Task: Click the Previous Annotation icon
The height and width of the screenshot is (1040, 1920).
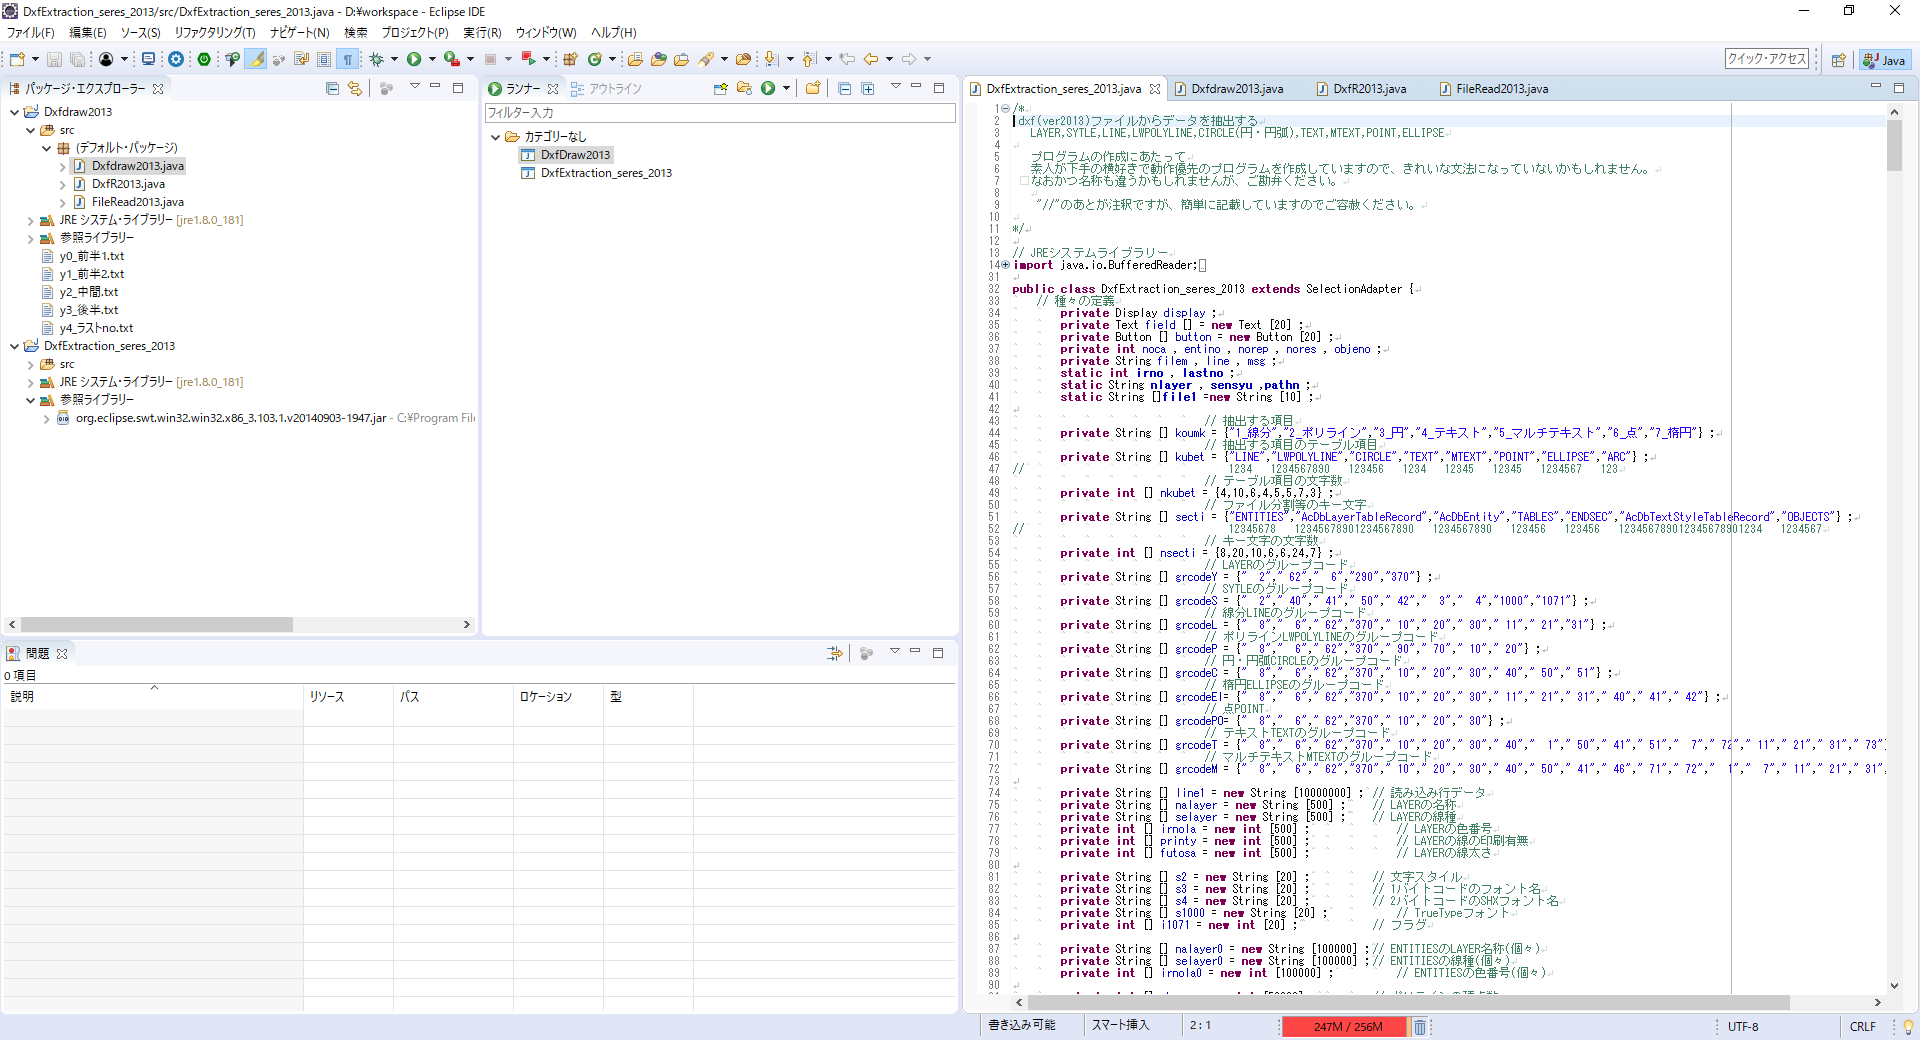Action: [x=809, y=60]
